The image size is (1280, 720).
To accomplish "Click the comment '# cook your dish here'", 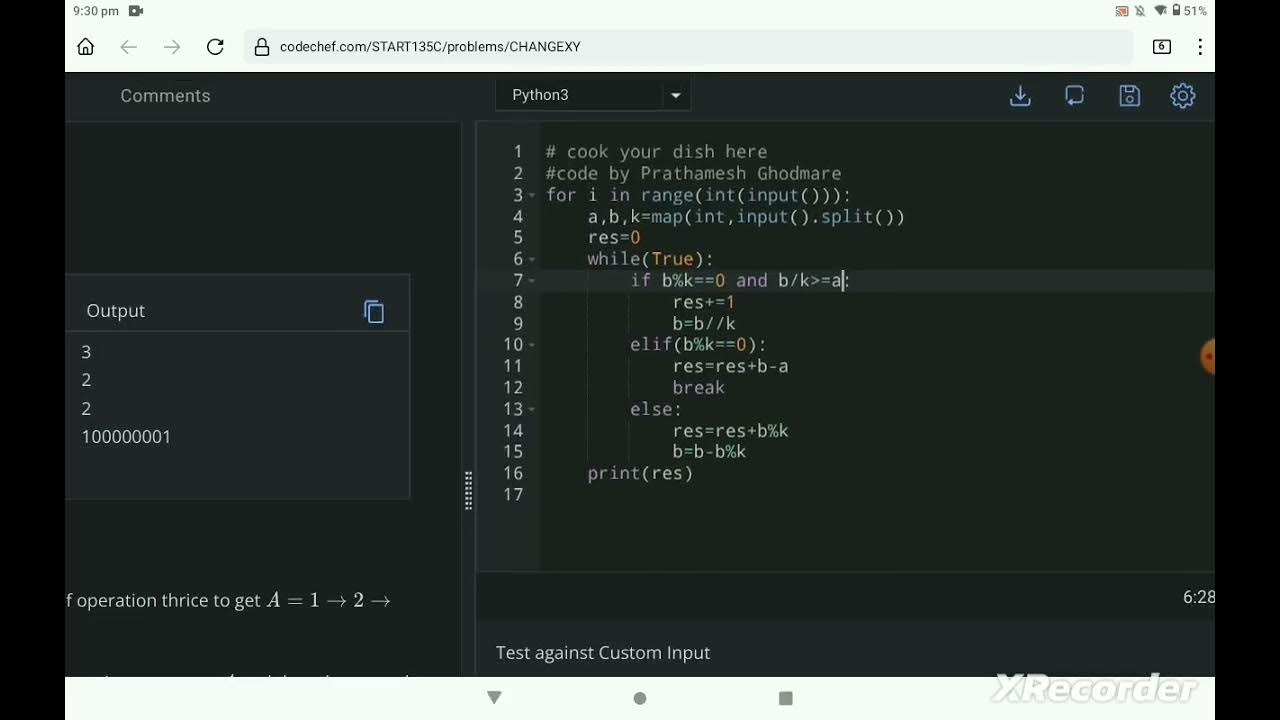I will 656,152.
